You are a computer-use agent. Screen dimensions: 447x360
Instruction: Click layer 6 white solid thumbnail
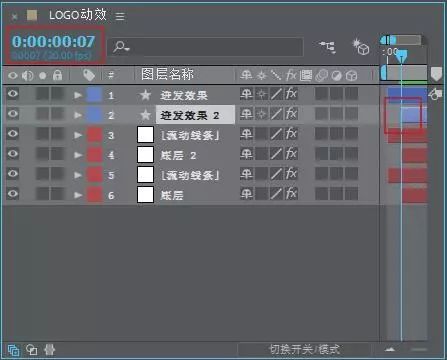145,195
